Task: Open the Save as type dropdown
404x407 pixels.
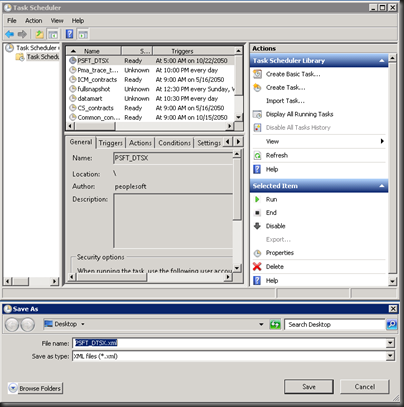Action: (390, 356)
